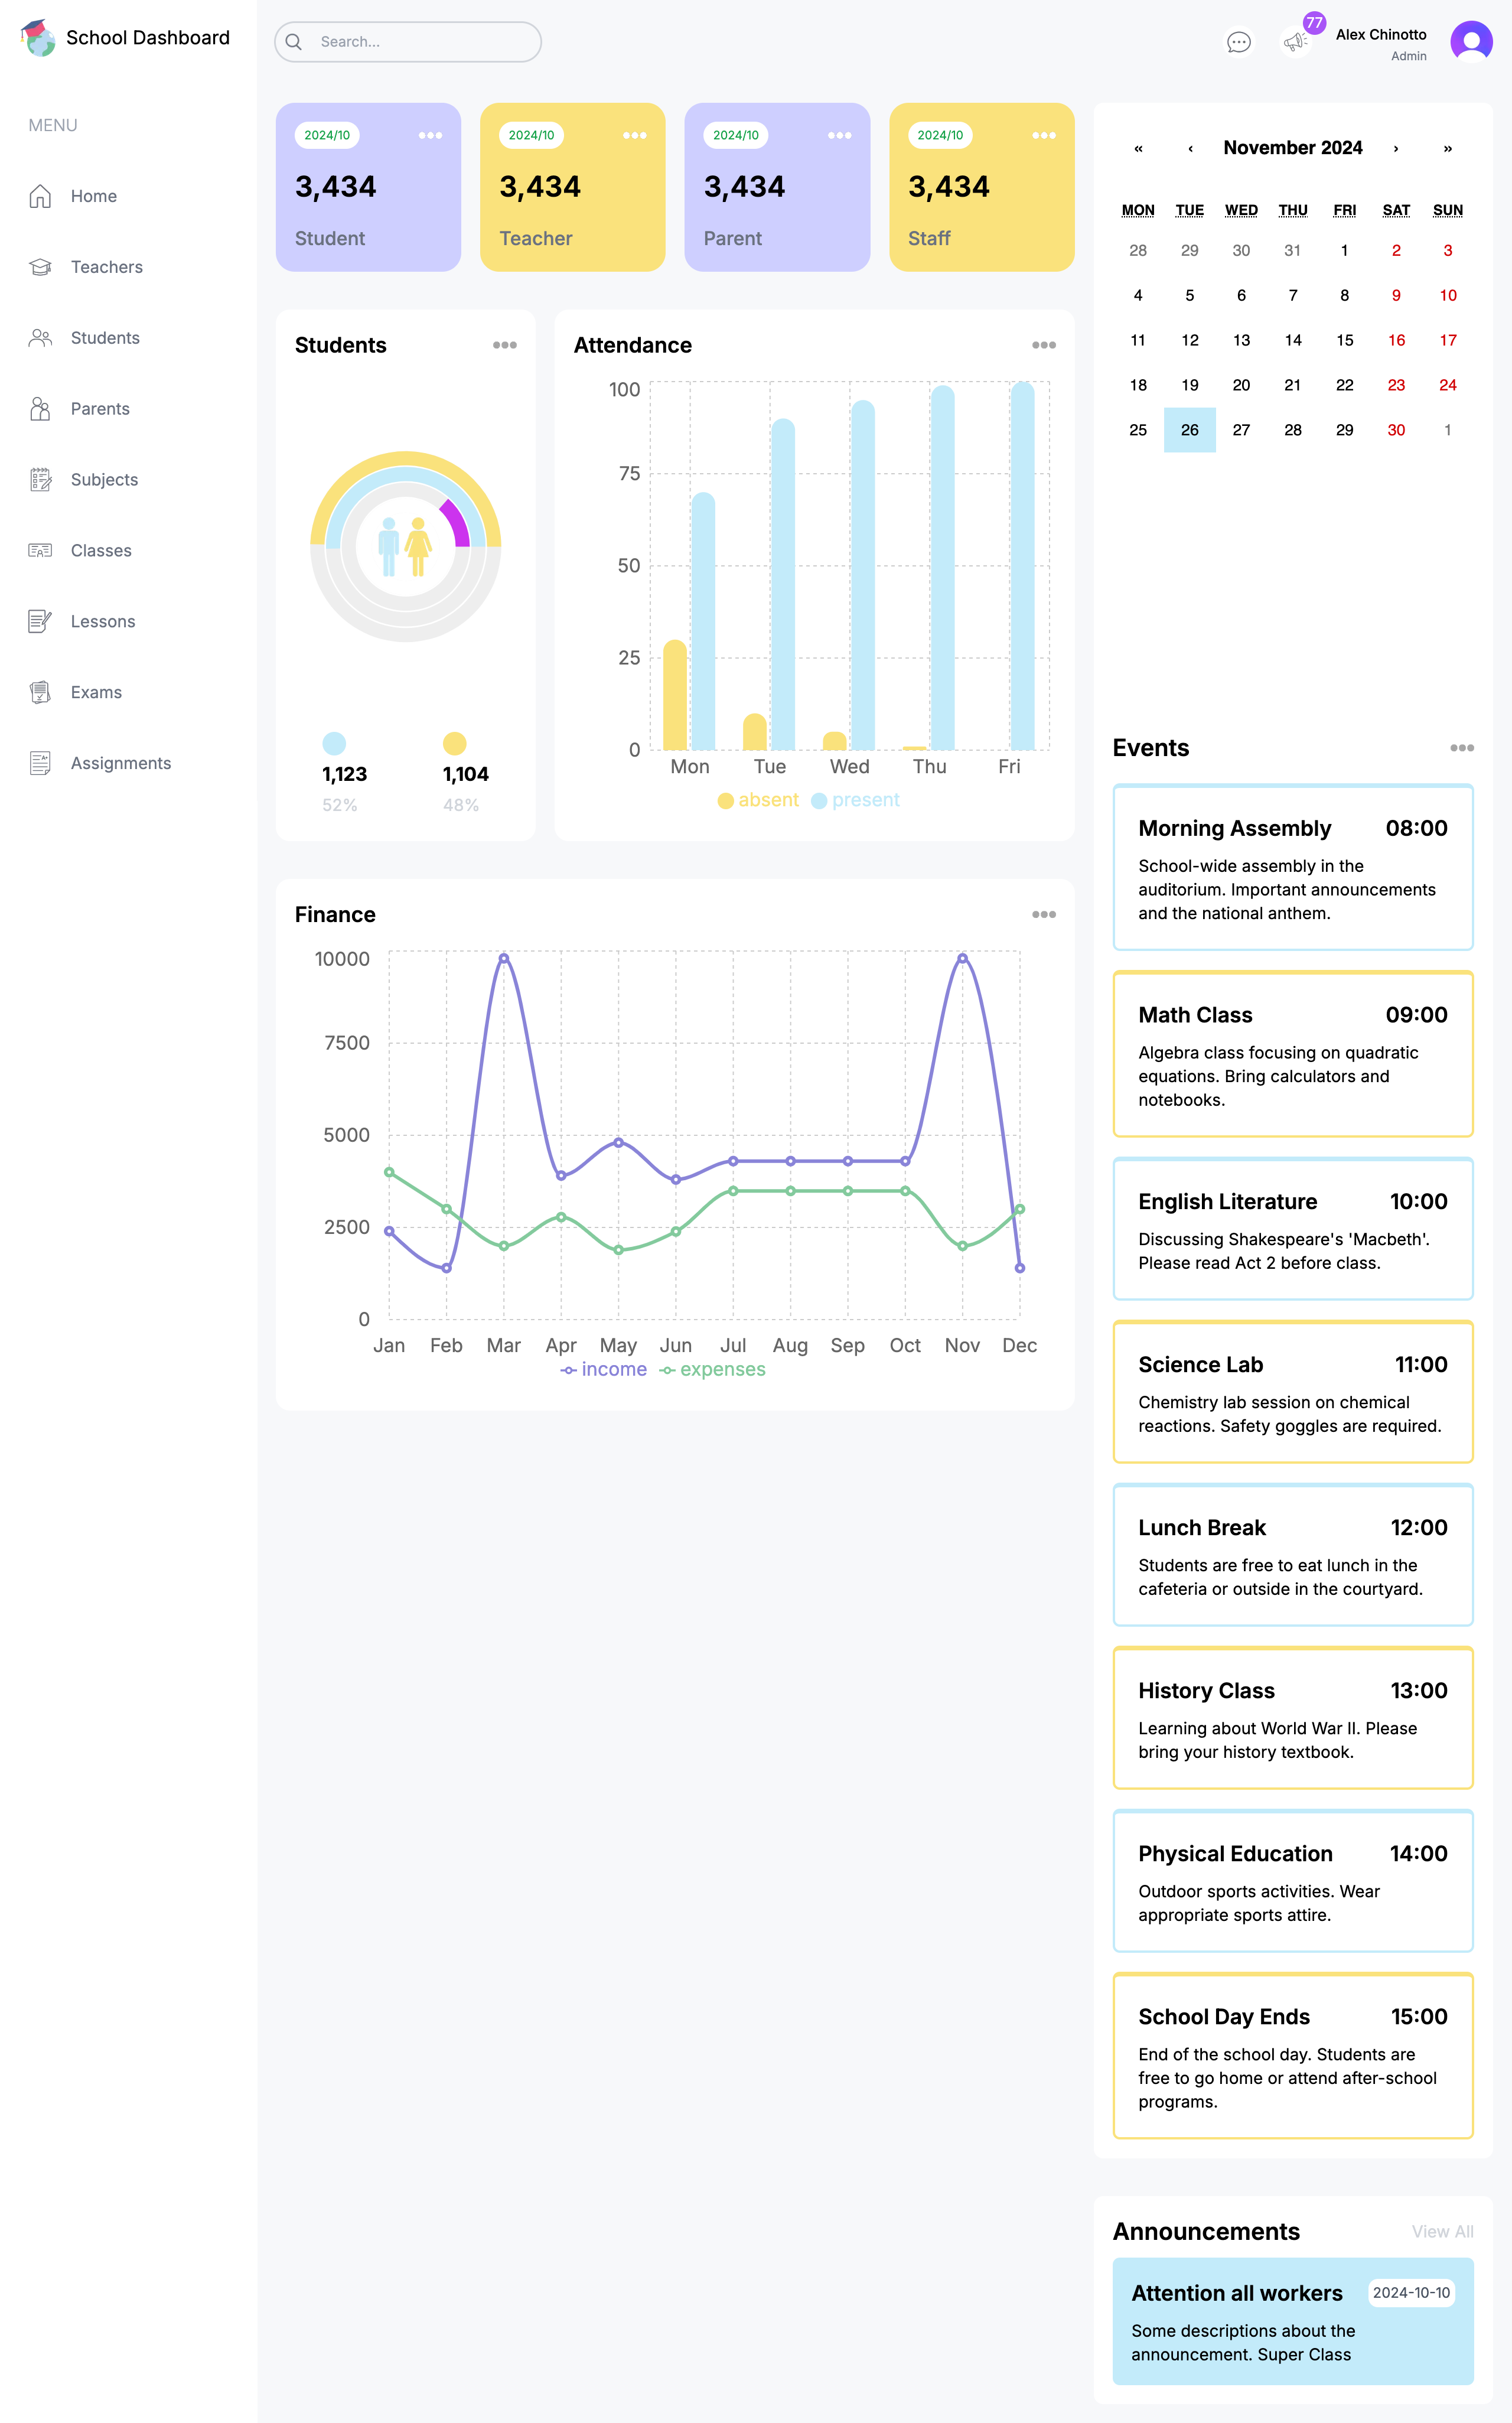Open Assignments from the sidebar menu

point(120,763)
